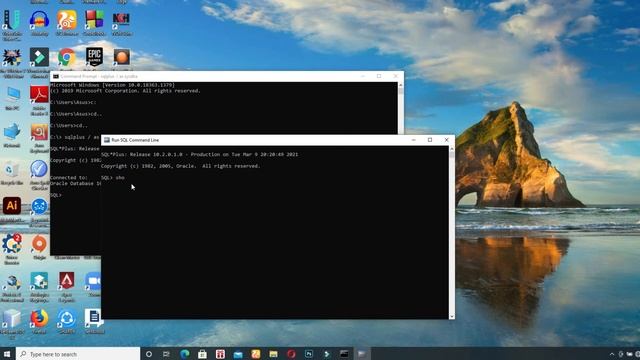Open the Mail app on taskbar
640x360 pixels.
pyautogui.click(x=238, y=354)
